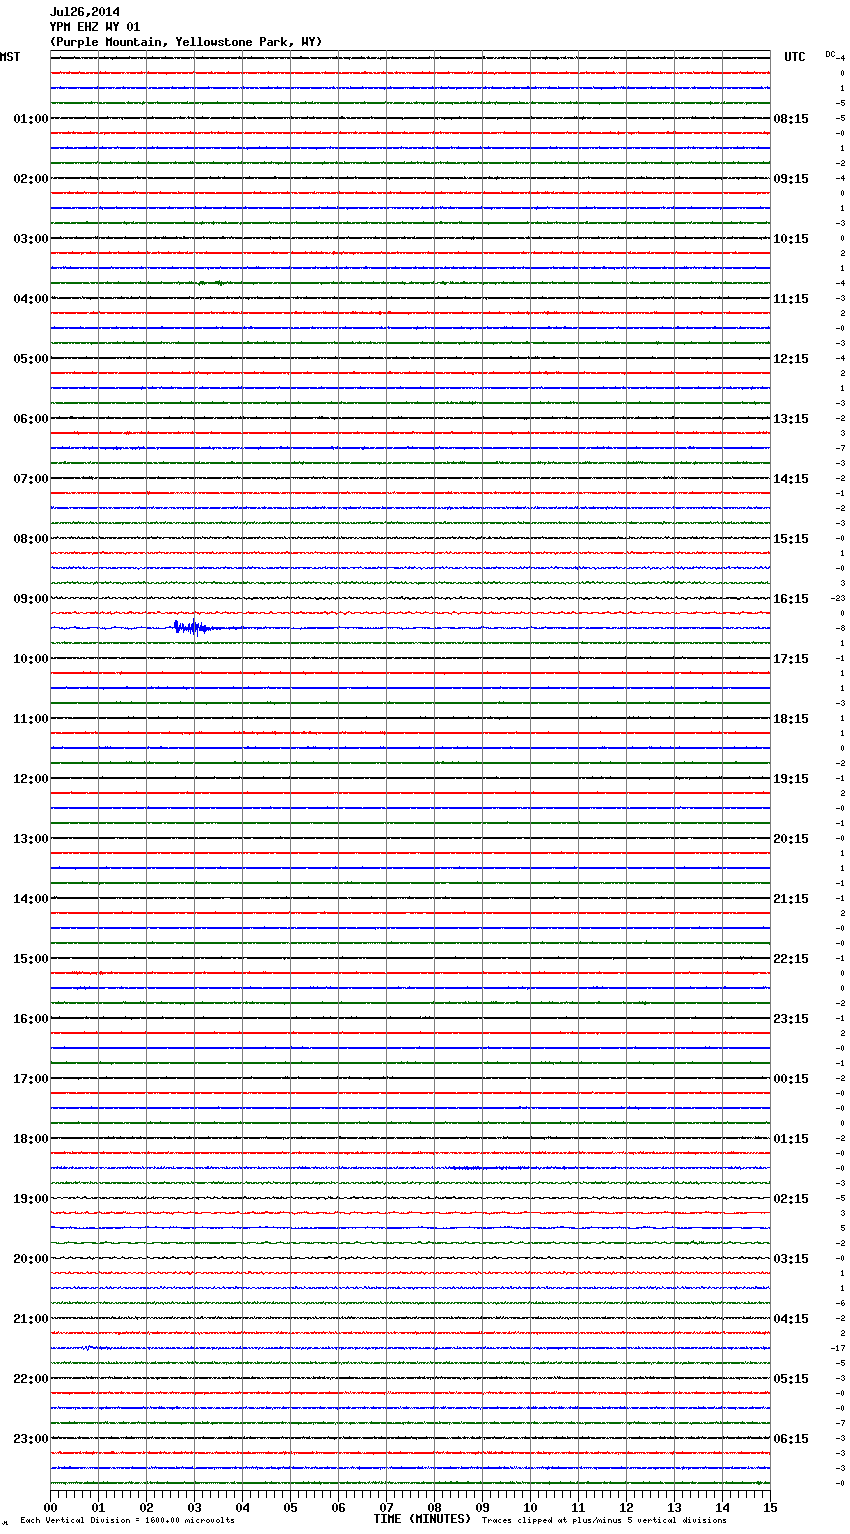Viewport: 850px width, 1534px height.
Task: Click the 23:15 UTC time label
Action: [791, 1019]
